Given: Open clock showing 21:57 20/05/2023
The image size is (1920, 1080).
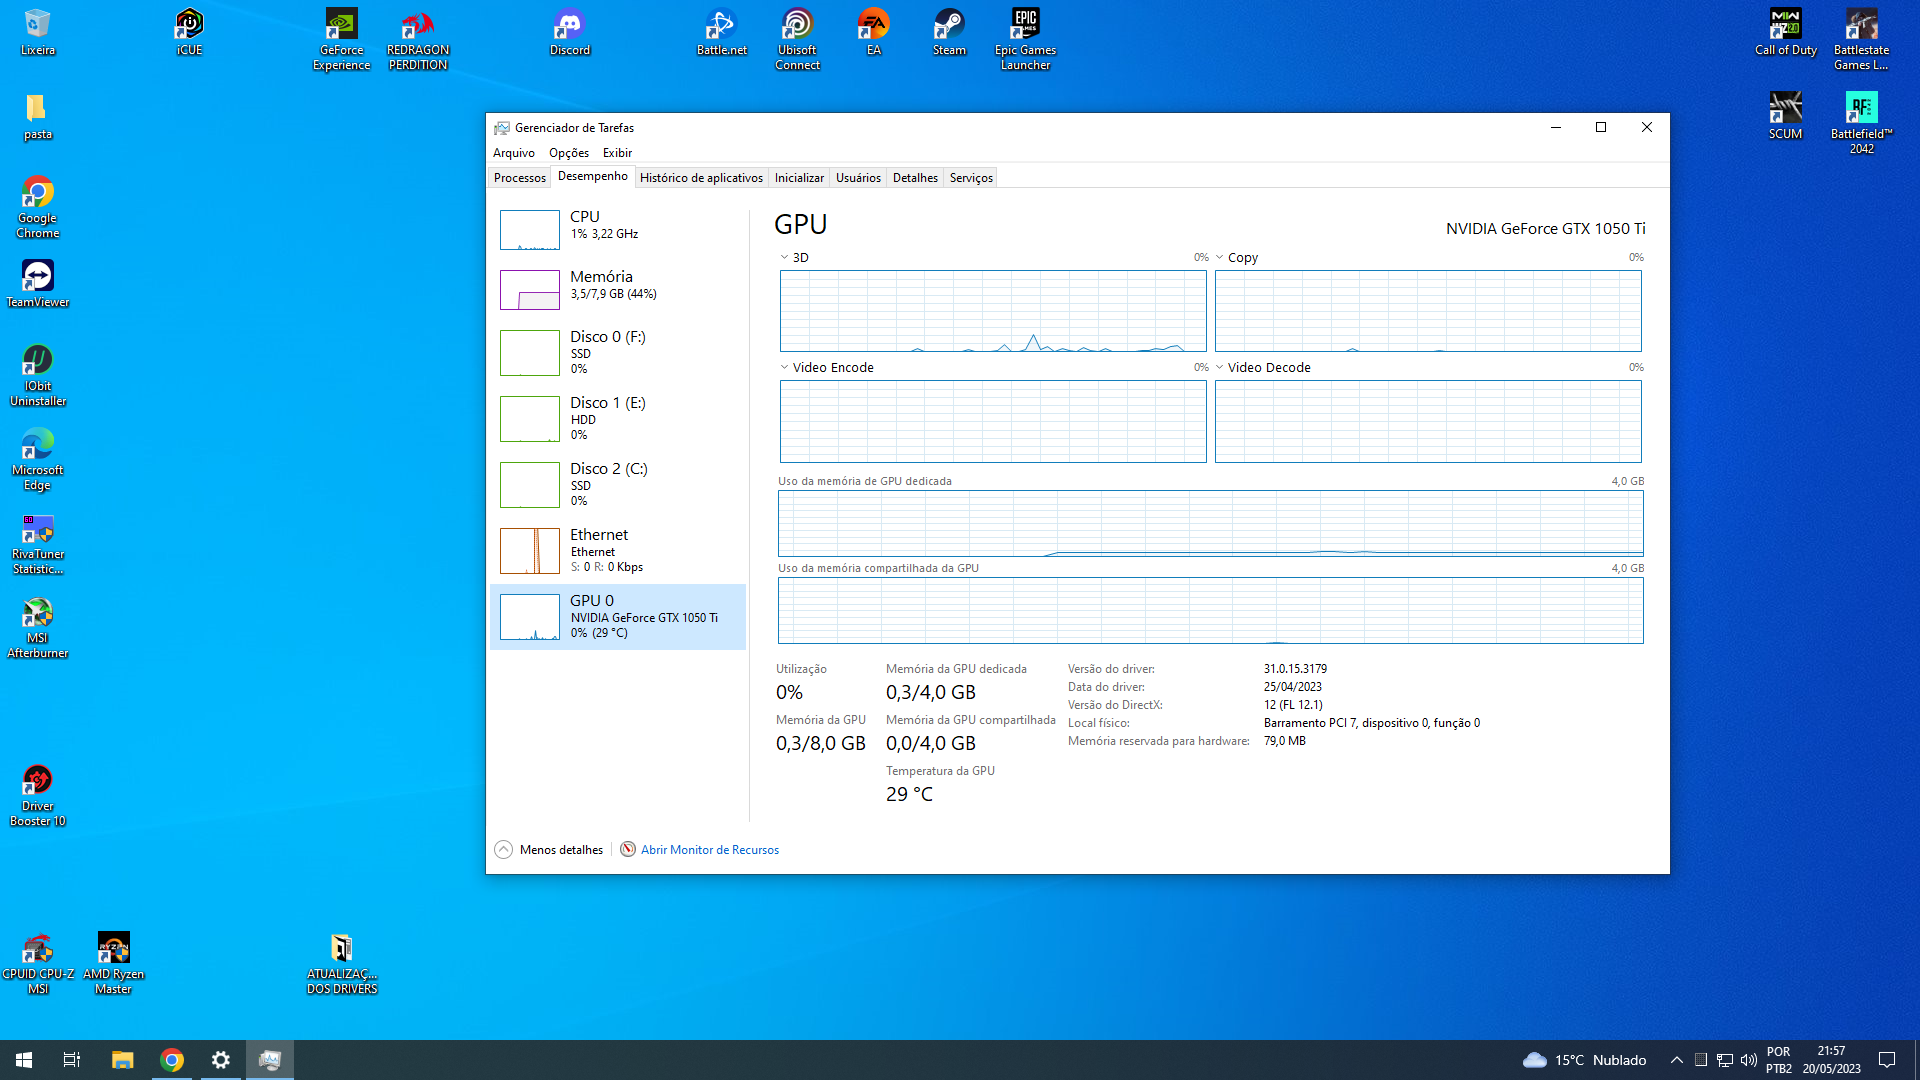Looking at the screenshot, I should coord(1831,1060).
